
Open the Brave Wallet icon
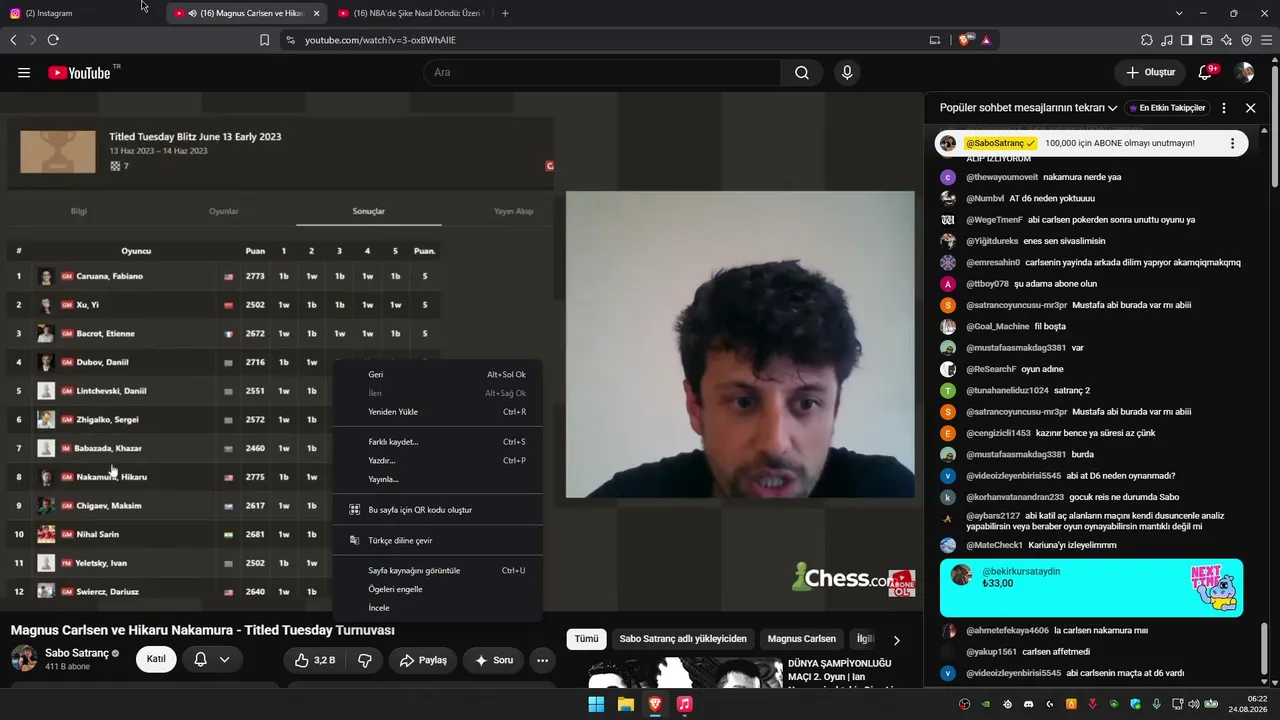tap(1206, 40)
